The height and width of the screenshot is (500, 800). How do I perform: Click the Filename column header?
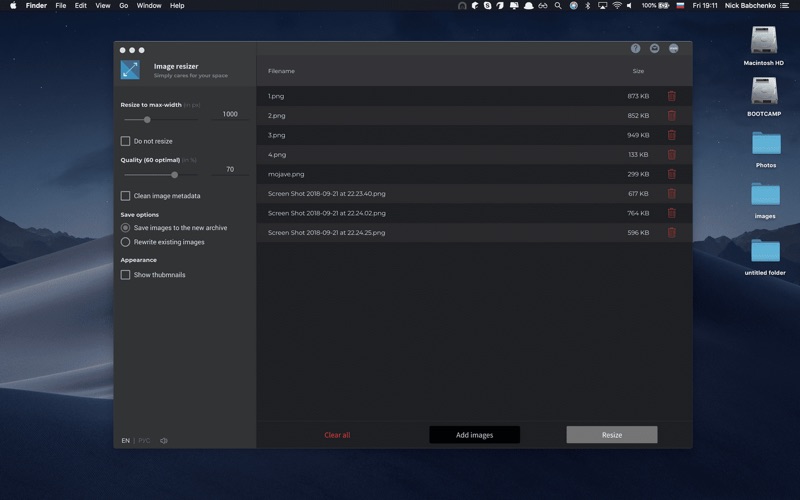coord(281,71)
